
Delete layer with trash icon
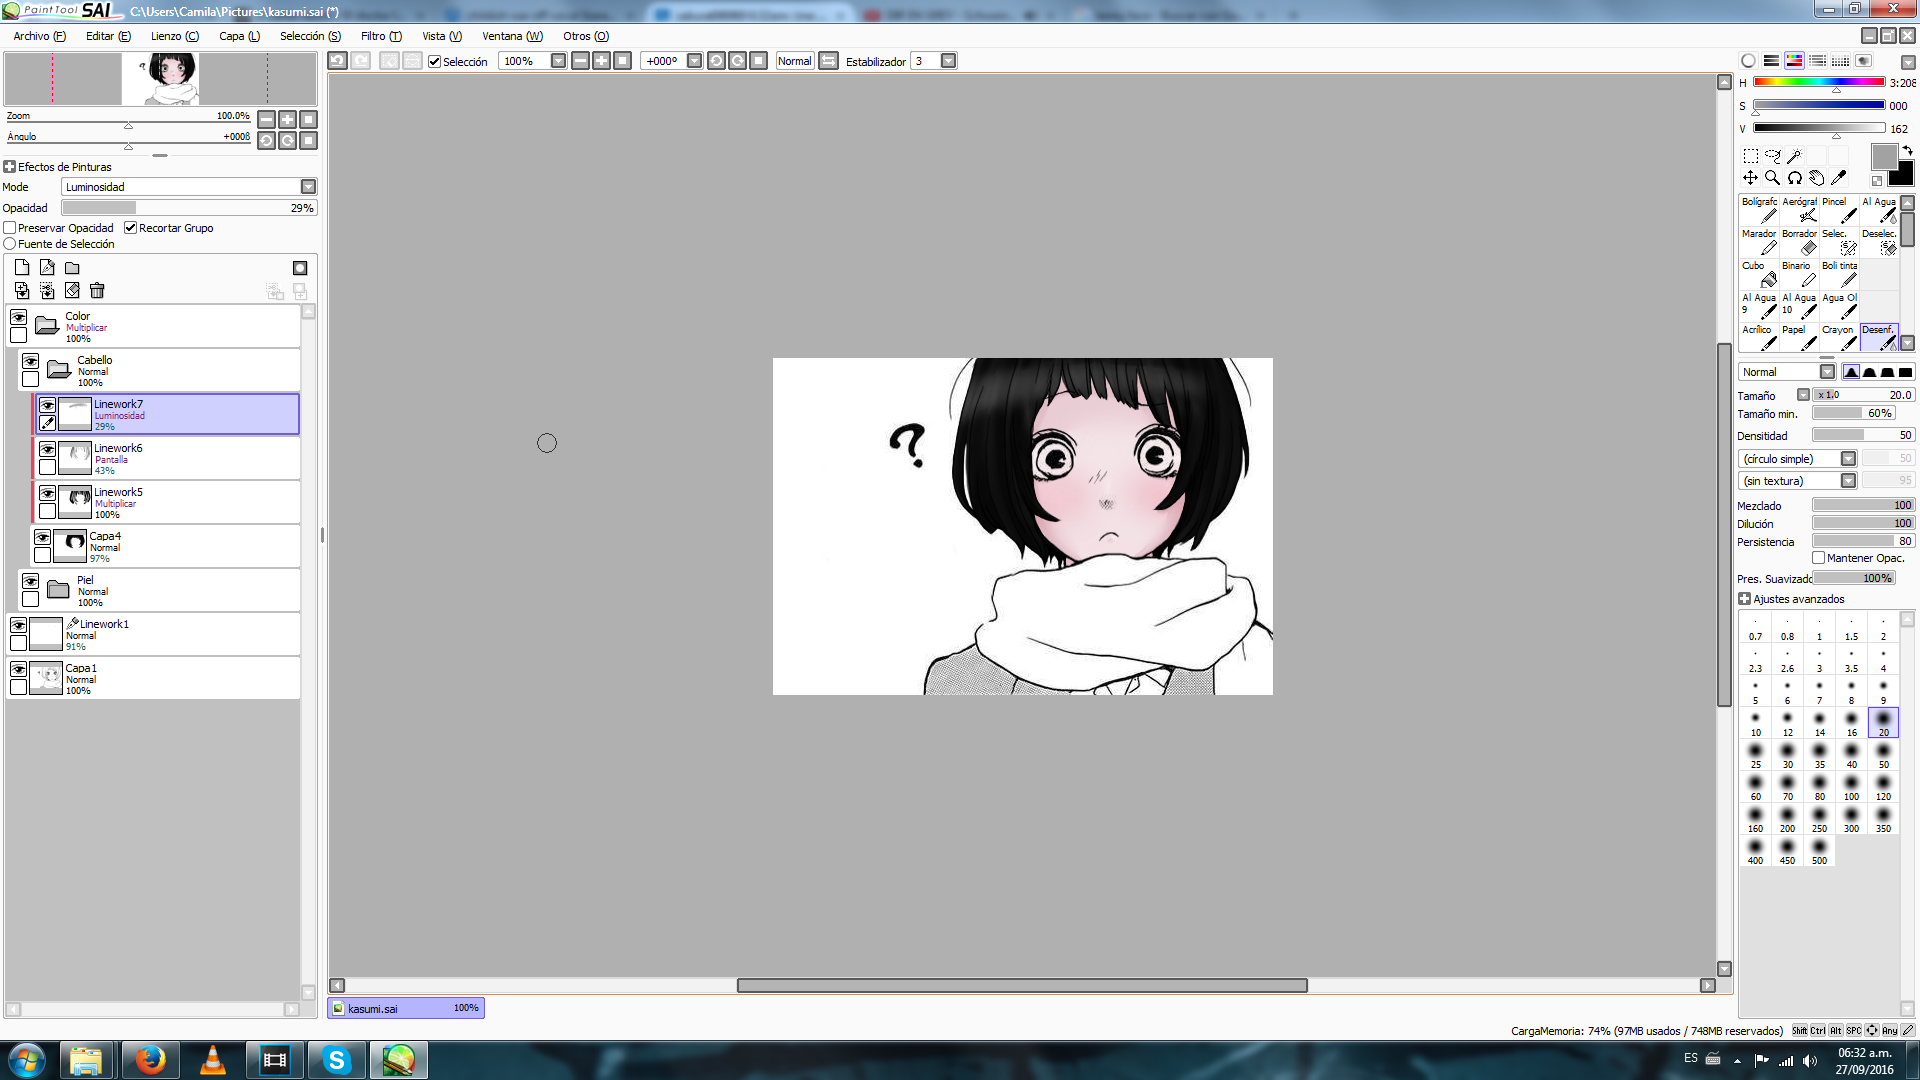click(97, 290)
